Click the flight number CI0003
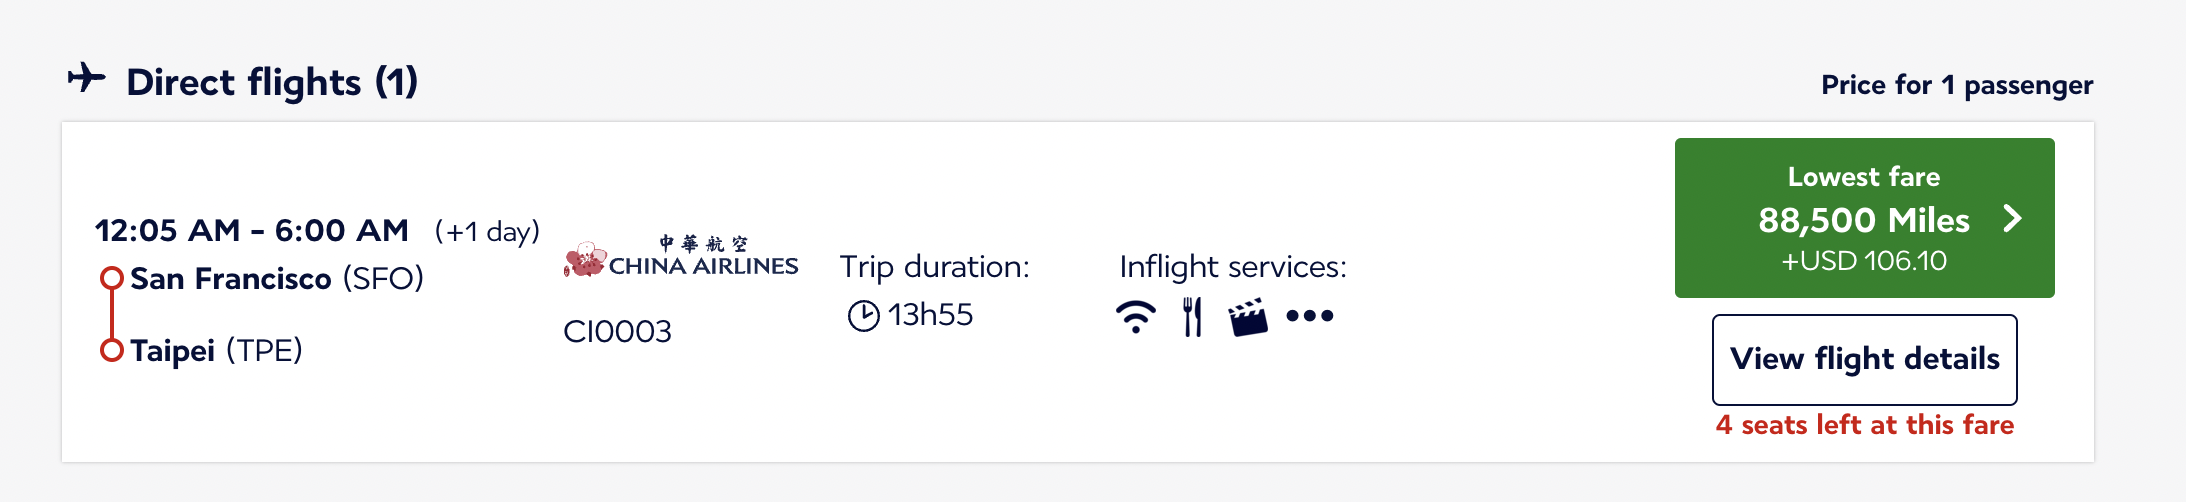 click(617, 331)
